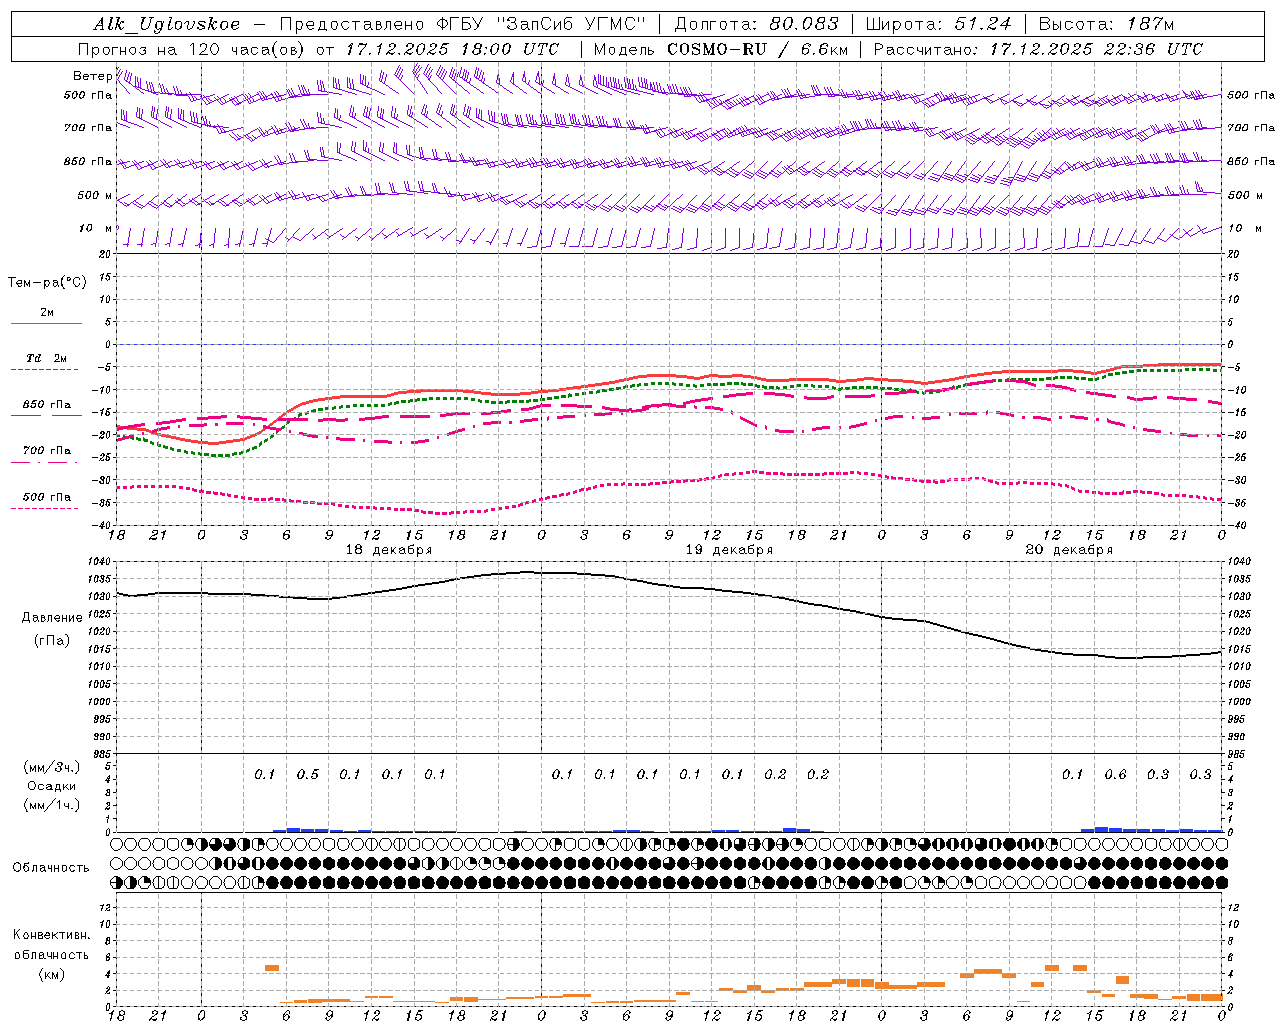Select the (мм/1ч.) precipitation unit label
The image size is (1280, 1024).
click(x=52, y=805)
